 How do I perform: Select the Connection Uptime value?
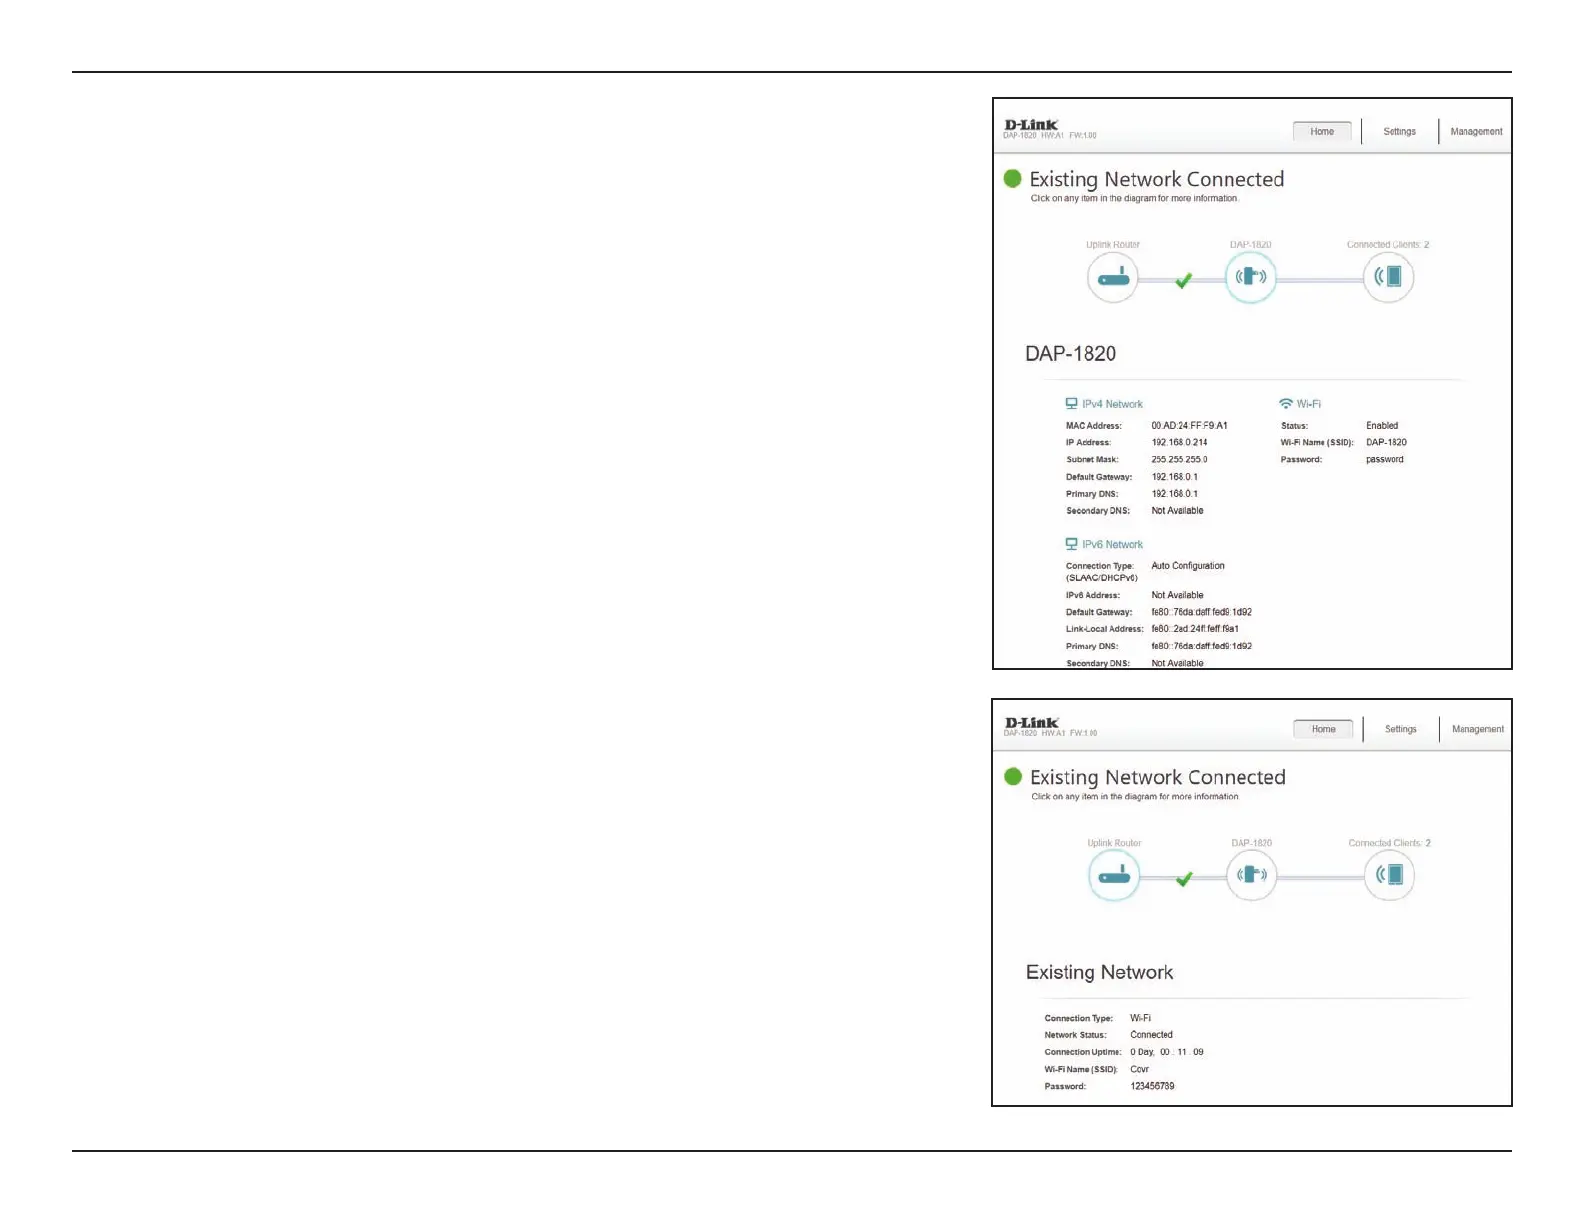point(1167,1052)
